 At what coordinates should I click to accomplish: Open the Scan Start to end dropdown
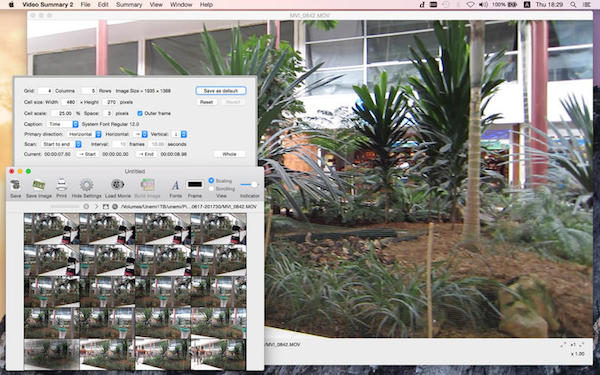coord(62,144)
